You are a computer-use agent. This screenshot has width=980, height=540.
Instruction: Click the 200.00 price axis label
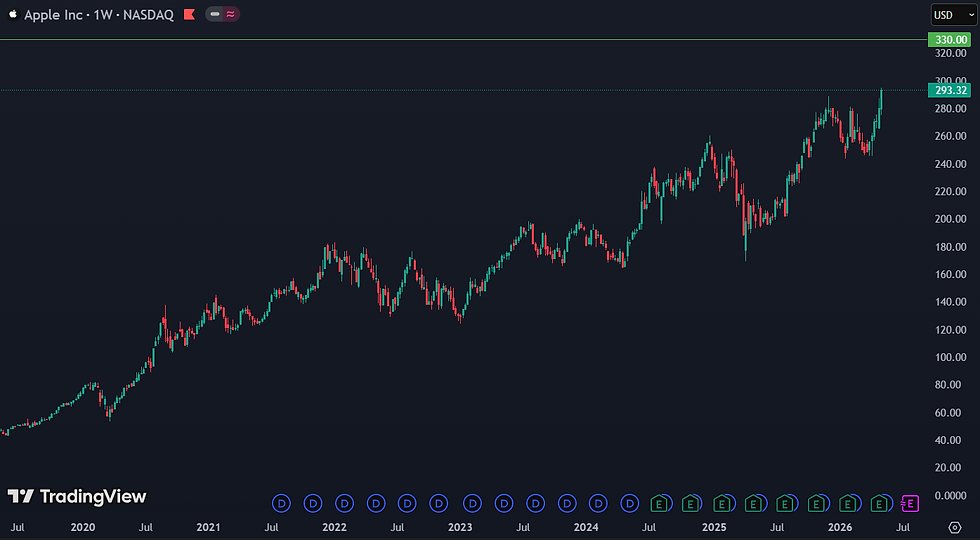[949, 219]
